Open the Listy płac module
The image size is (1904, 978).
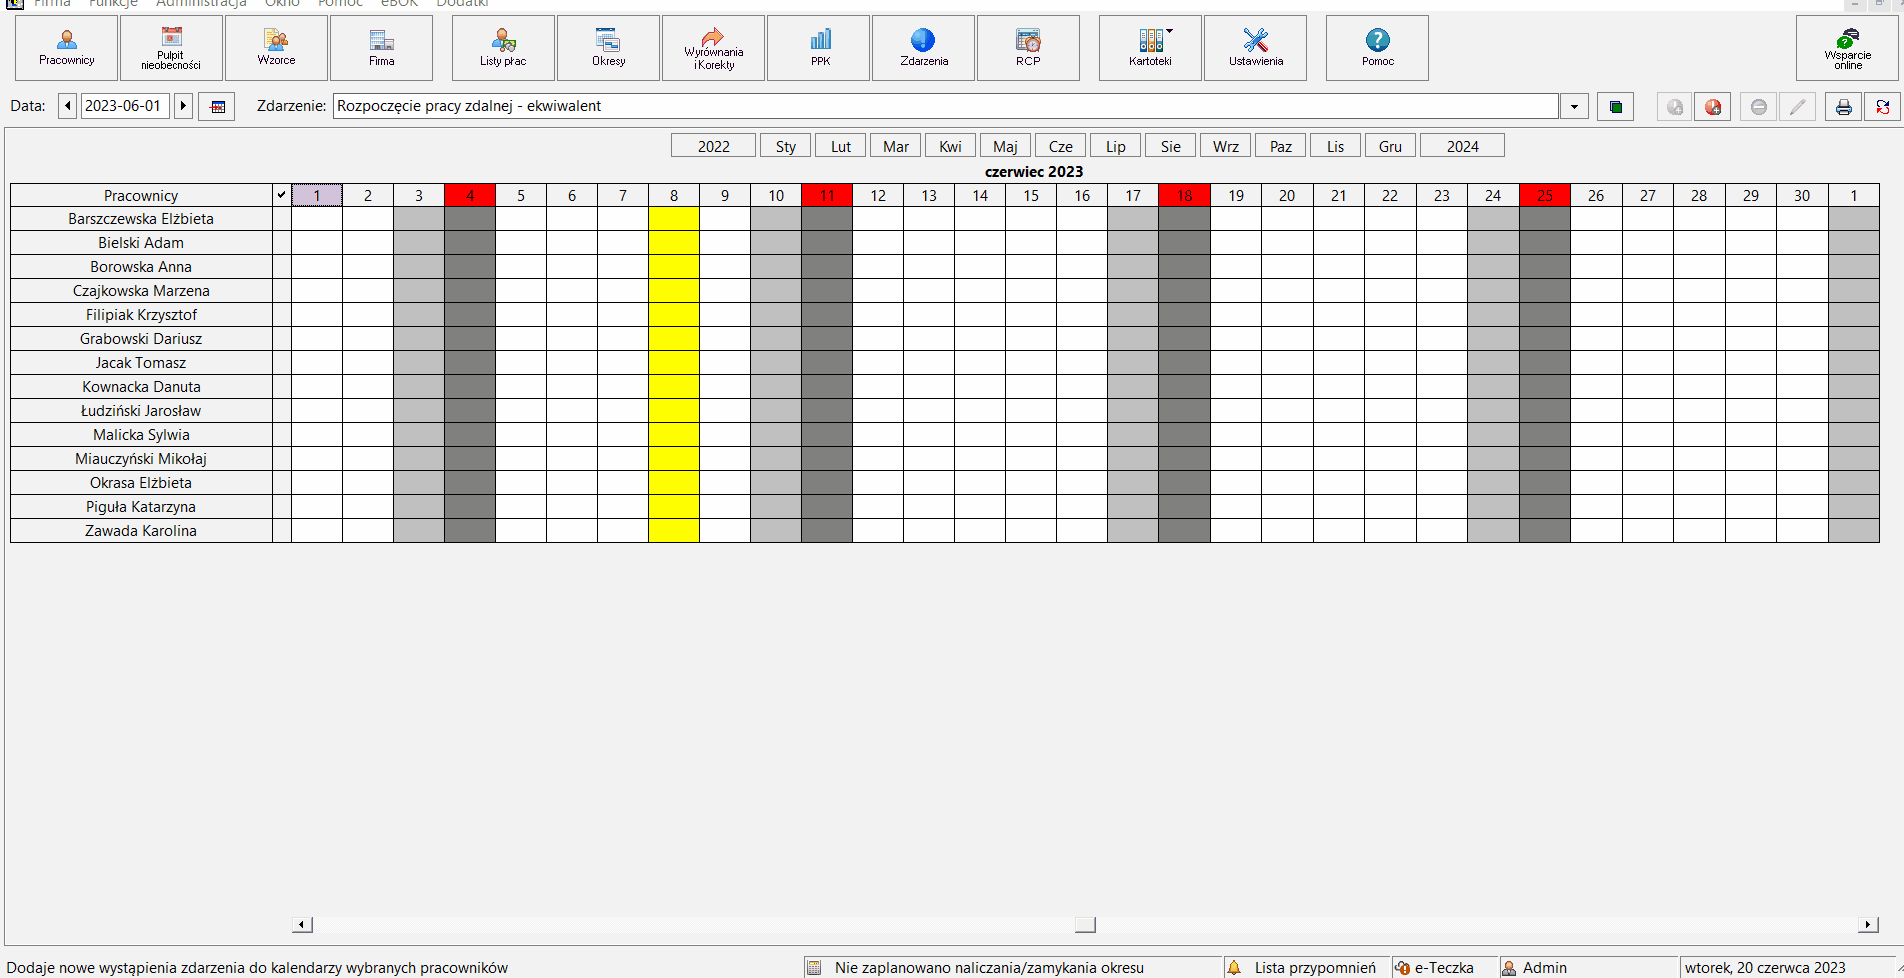pyautogui.click(x=503, y=48)
